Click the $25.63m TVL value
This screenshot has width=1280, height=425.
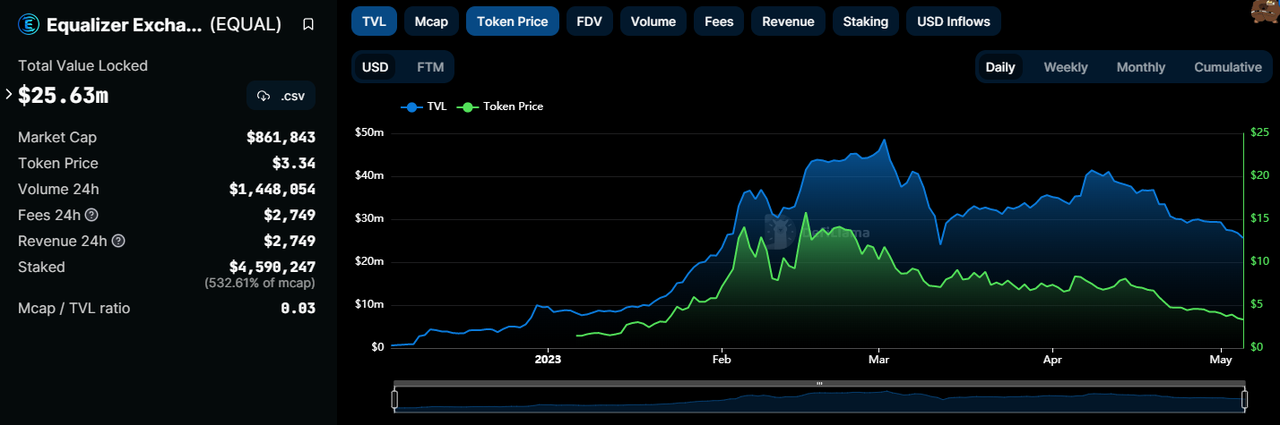pyautogui.click(x=63, y=96)
